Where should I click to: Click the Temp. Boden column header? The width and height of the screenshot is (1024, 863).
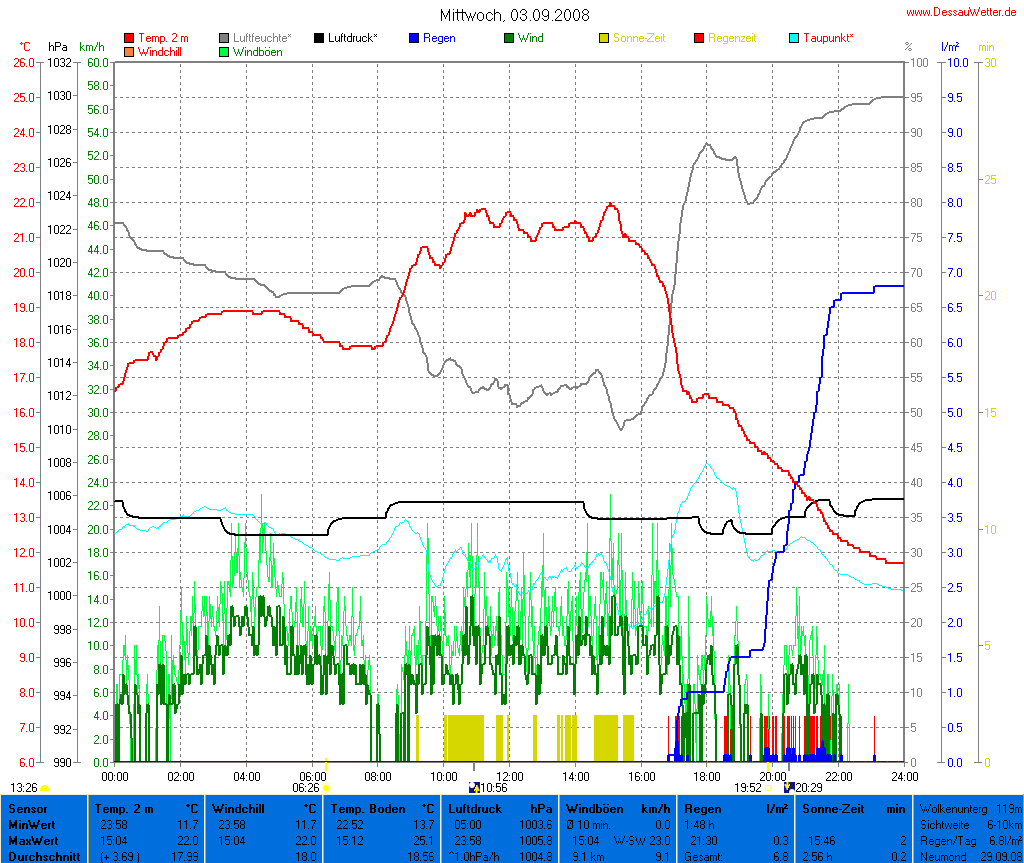[x=384, y=807]
